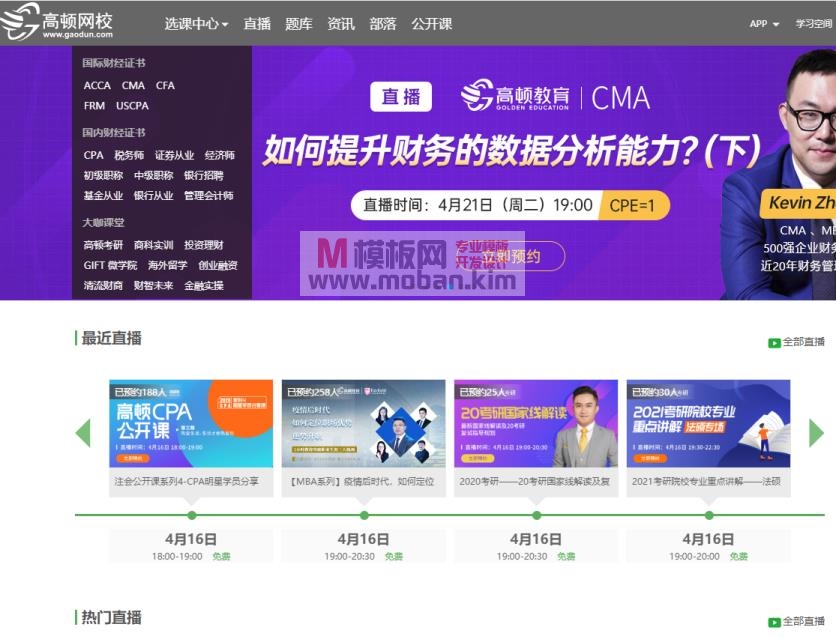Click the 立即预约 banner button
836x639 pixels.
pyautogui.click(x=511, y=256)
